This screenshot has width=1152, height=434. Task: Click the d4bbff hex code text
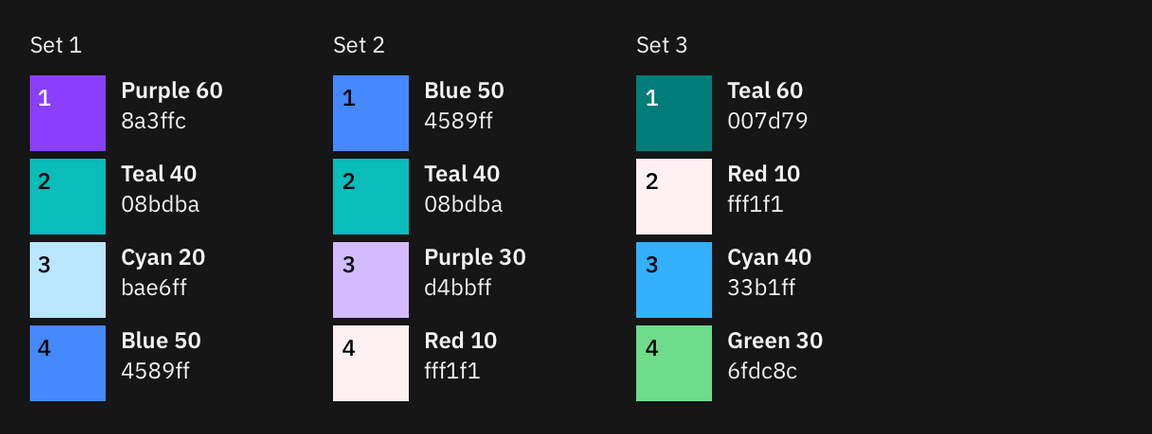coord(458,288)
